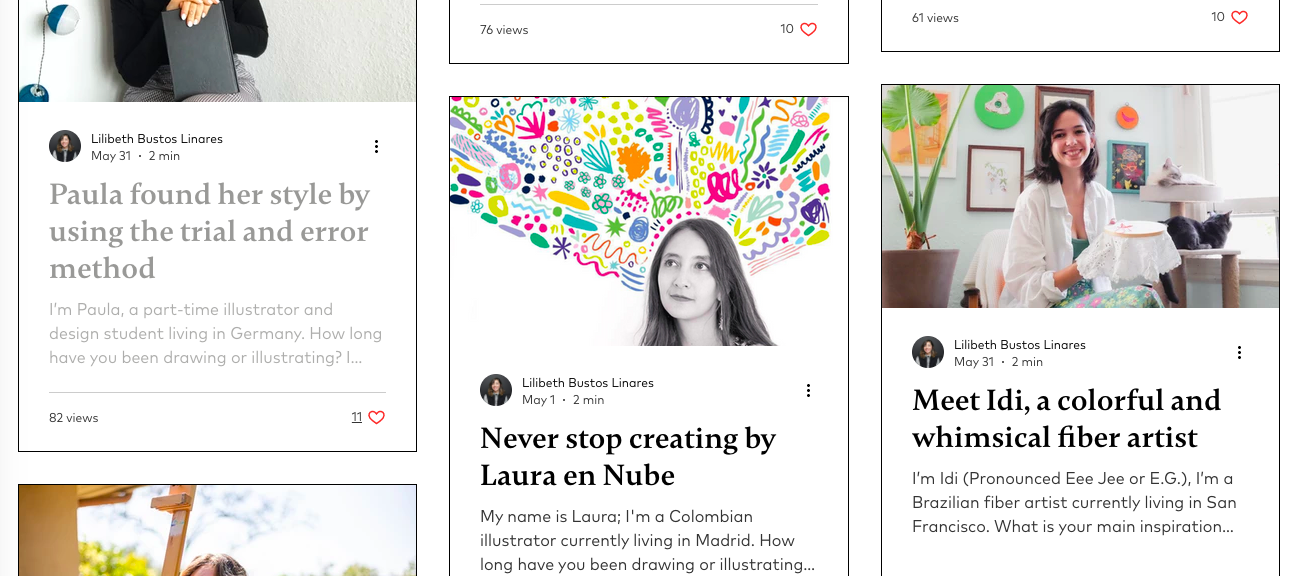Click Lilibeth Bustos Linares name above Meet Idi
The height and width of the screenshot is (576, 1299).
tap(1020, 345)
